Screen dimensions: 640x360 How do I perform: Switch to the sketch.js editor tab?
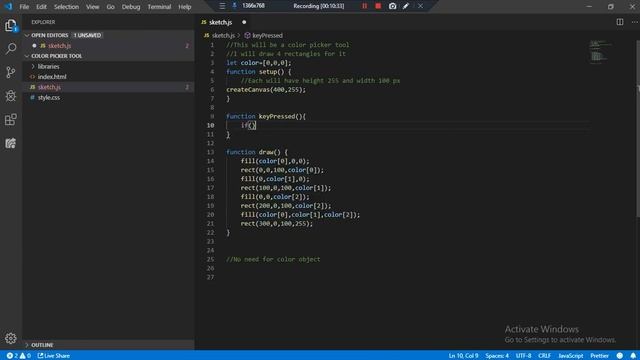coord(220,22)
